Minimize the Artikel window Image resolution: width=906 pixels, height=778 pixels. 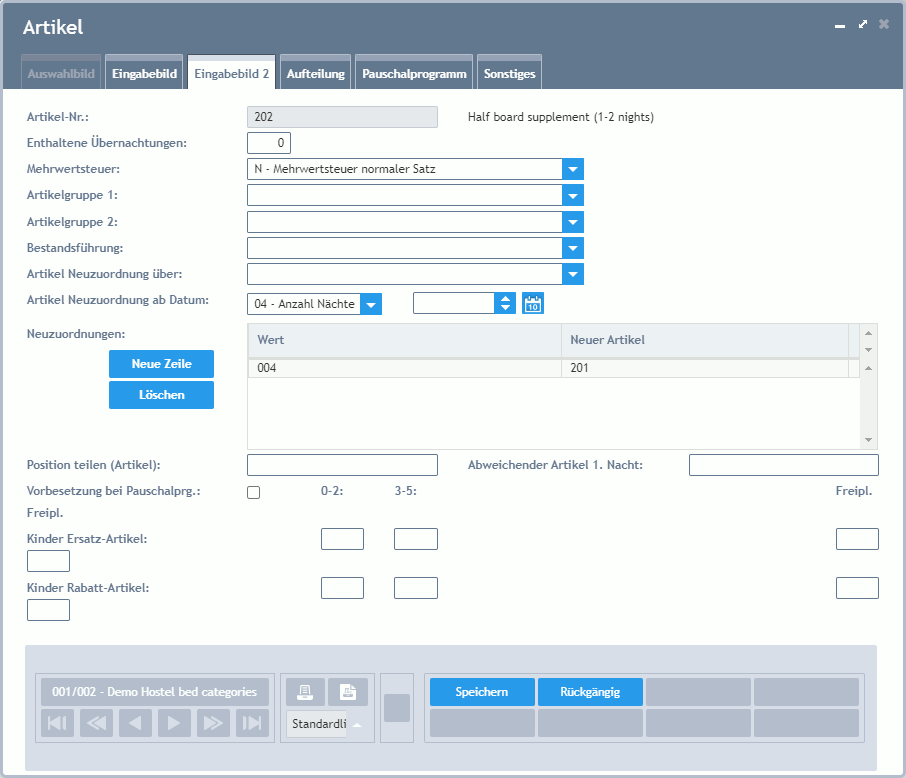pos(840,25)
